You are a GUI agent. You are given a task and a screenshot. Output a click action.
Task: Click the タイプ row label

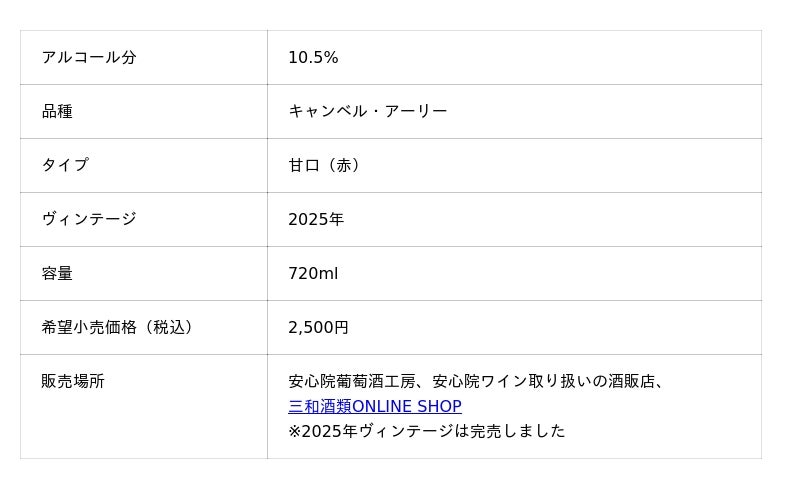tap(65, 166)
